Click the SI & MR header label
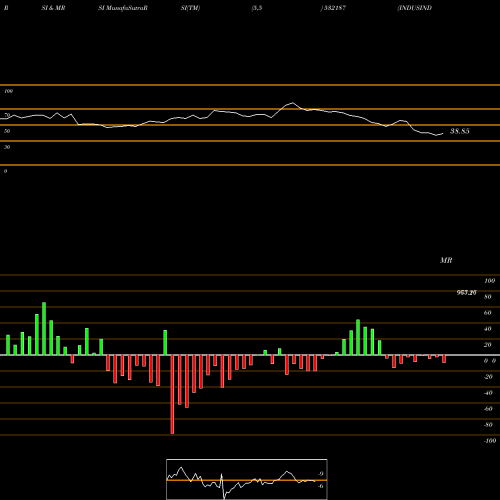Viewport: 500px width, 500px height. (53, 8)
